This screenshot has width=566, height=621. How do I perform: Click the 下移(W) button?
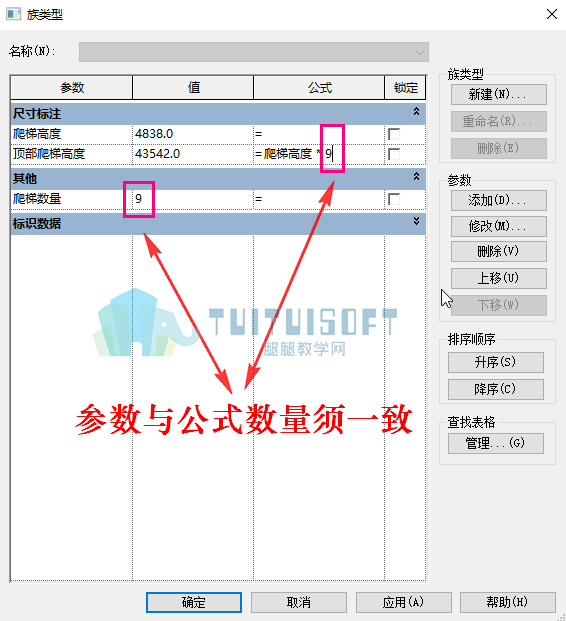click(499, 305)
